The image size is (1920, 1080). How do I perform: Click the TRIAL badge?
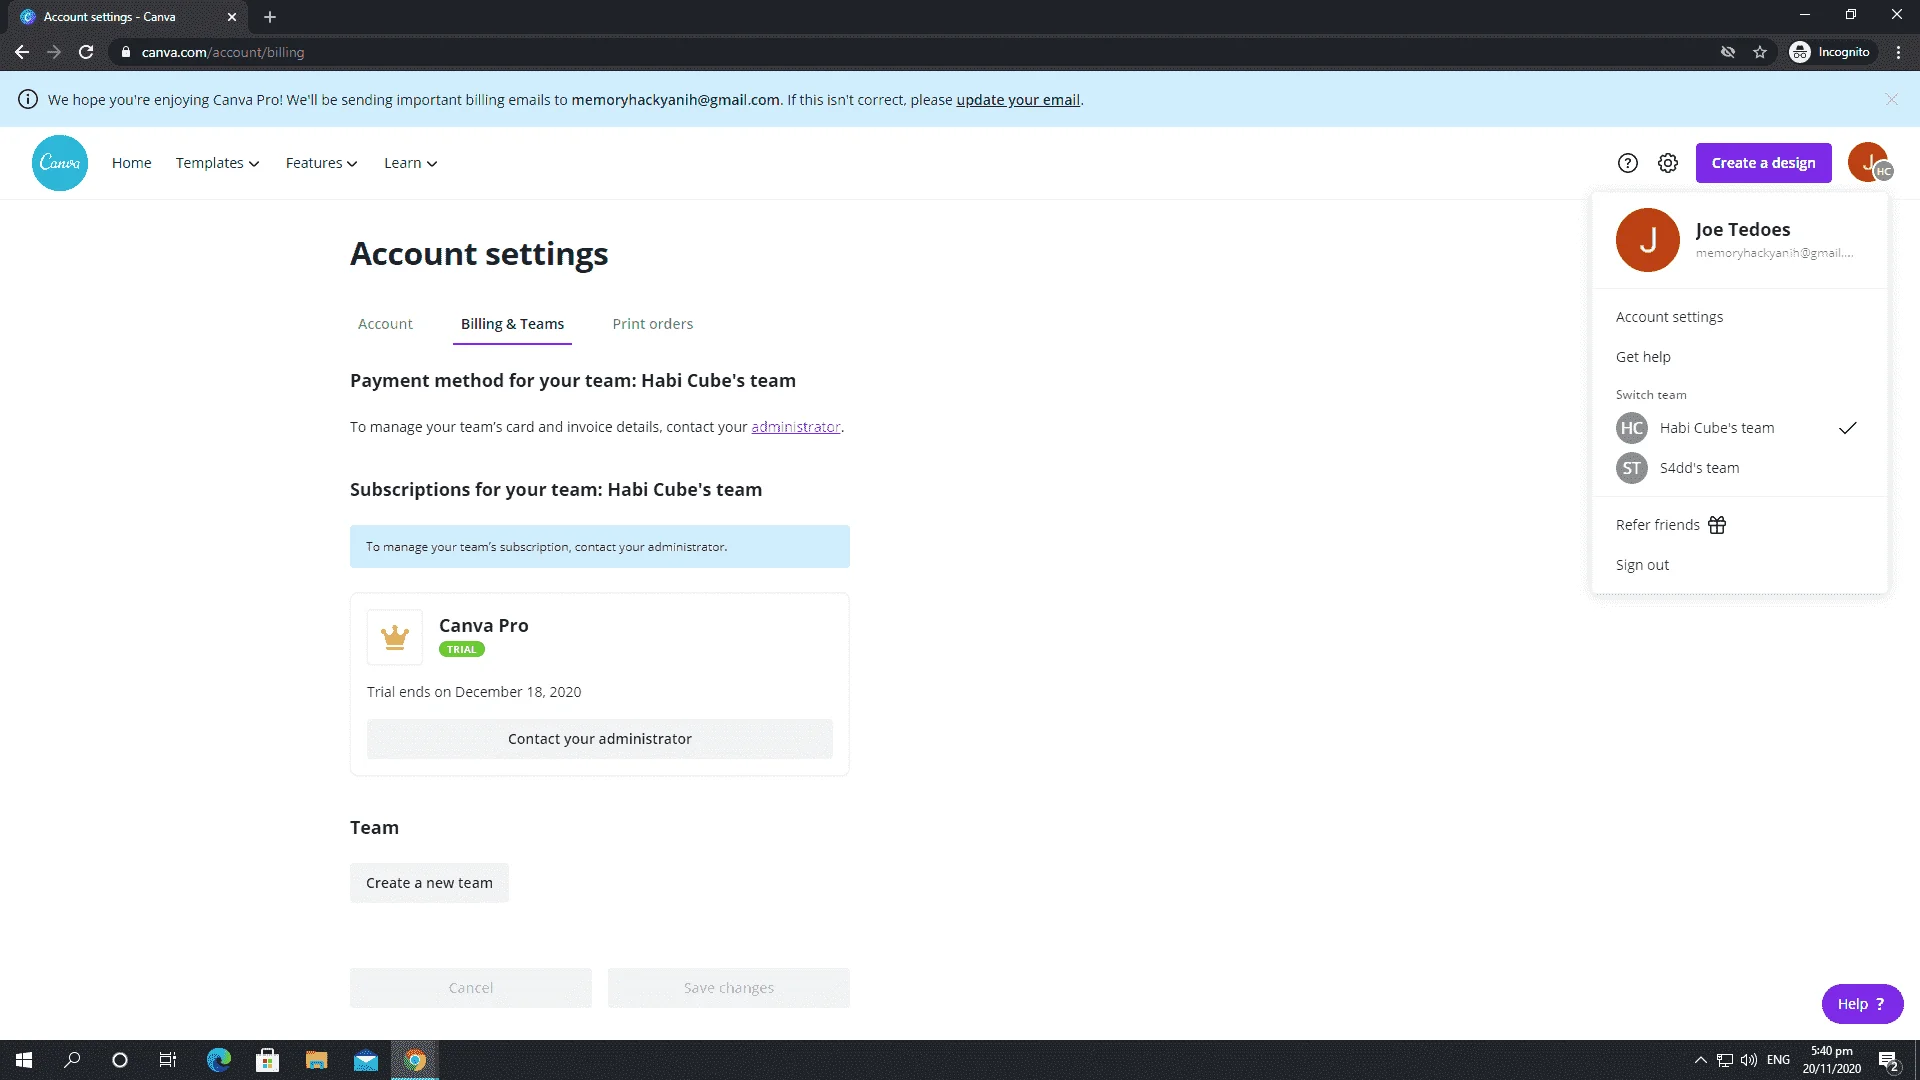pos(462,649)
